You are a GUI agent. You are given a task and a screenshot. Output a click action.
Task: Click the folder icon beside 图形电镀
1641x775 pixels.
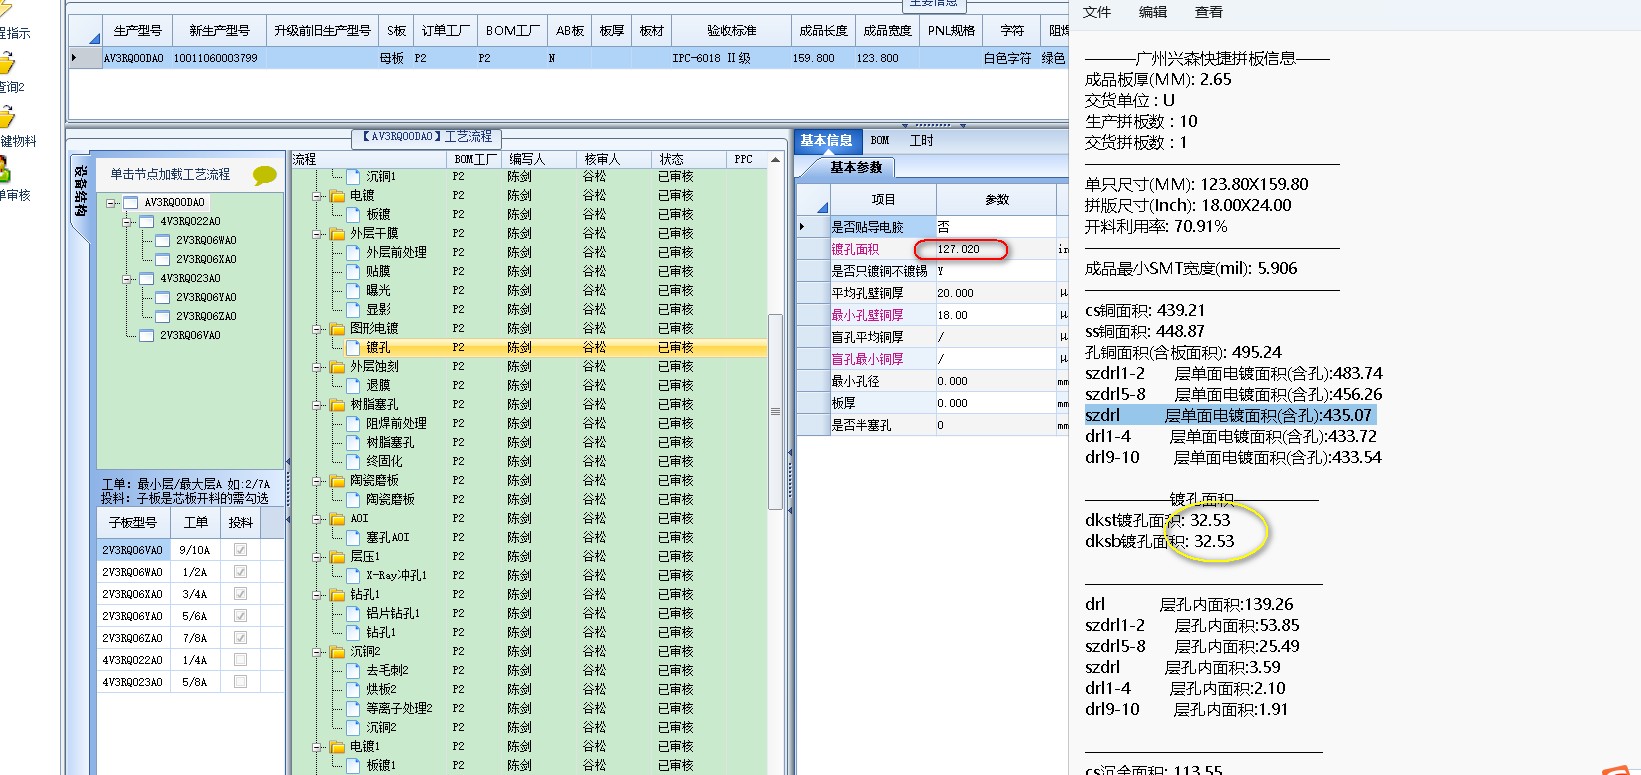(337, 328)
